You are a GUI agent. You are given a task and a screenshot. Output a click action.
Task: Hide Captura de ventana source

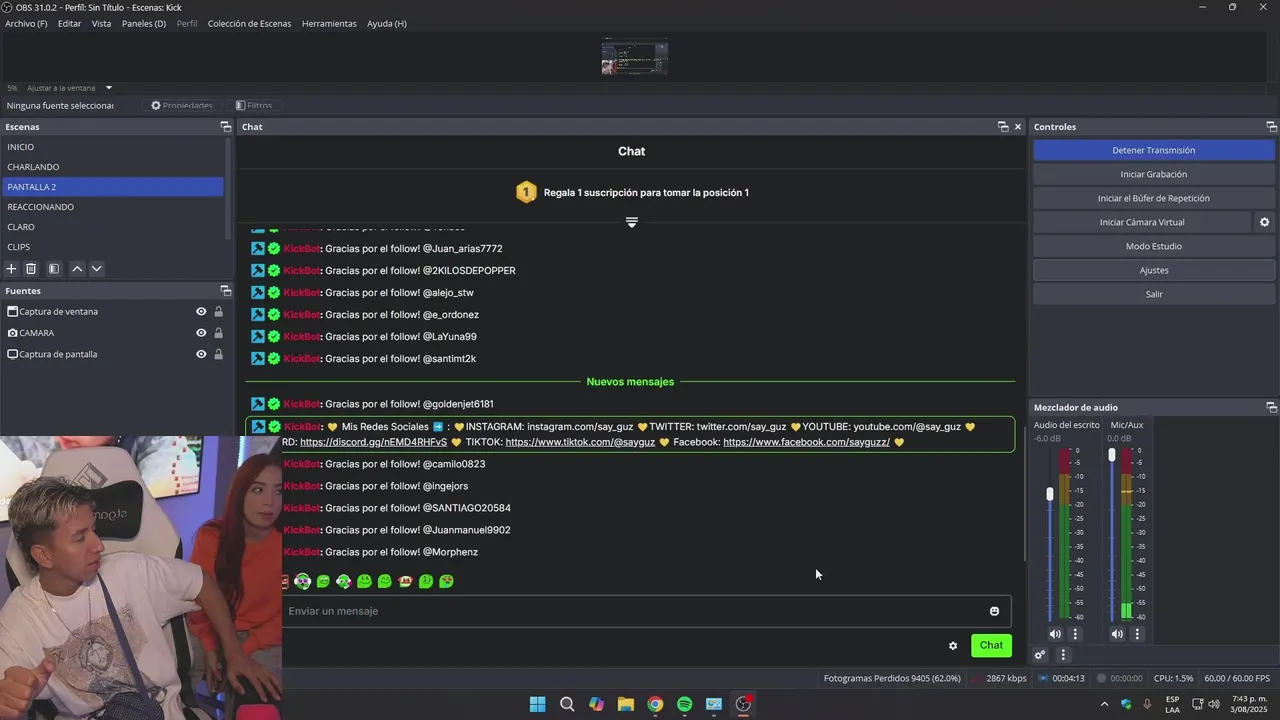click(x=201, y=312)
